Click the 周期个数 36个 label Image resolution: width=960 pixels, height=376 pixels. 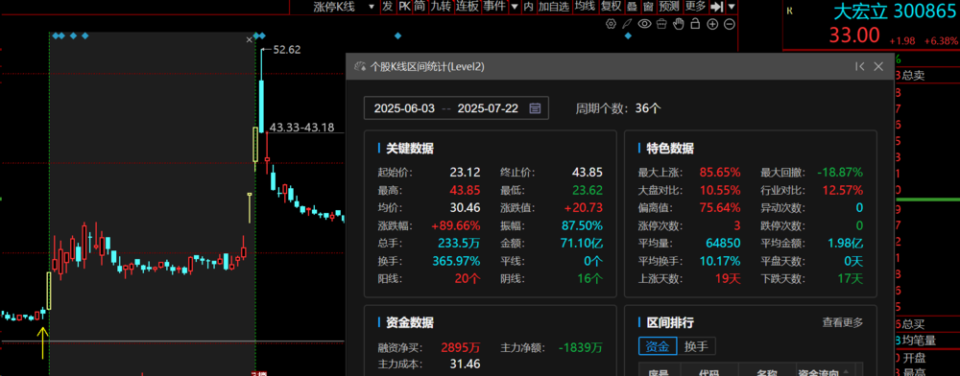click(618, 108)
